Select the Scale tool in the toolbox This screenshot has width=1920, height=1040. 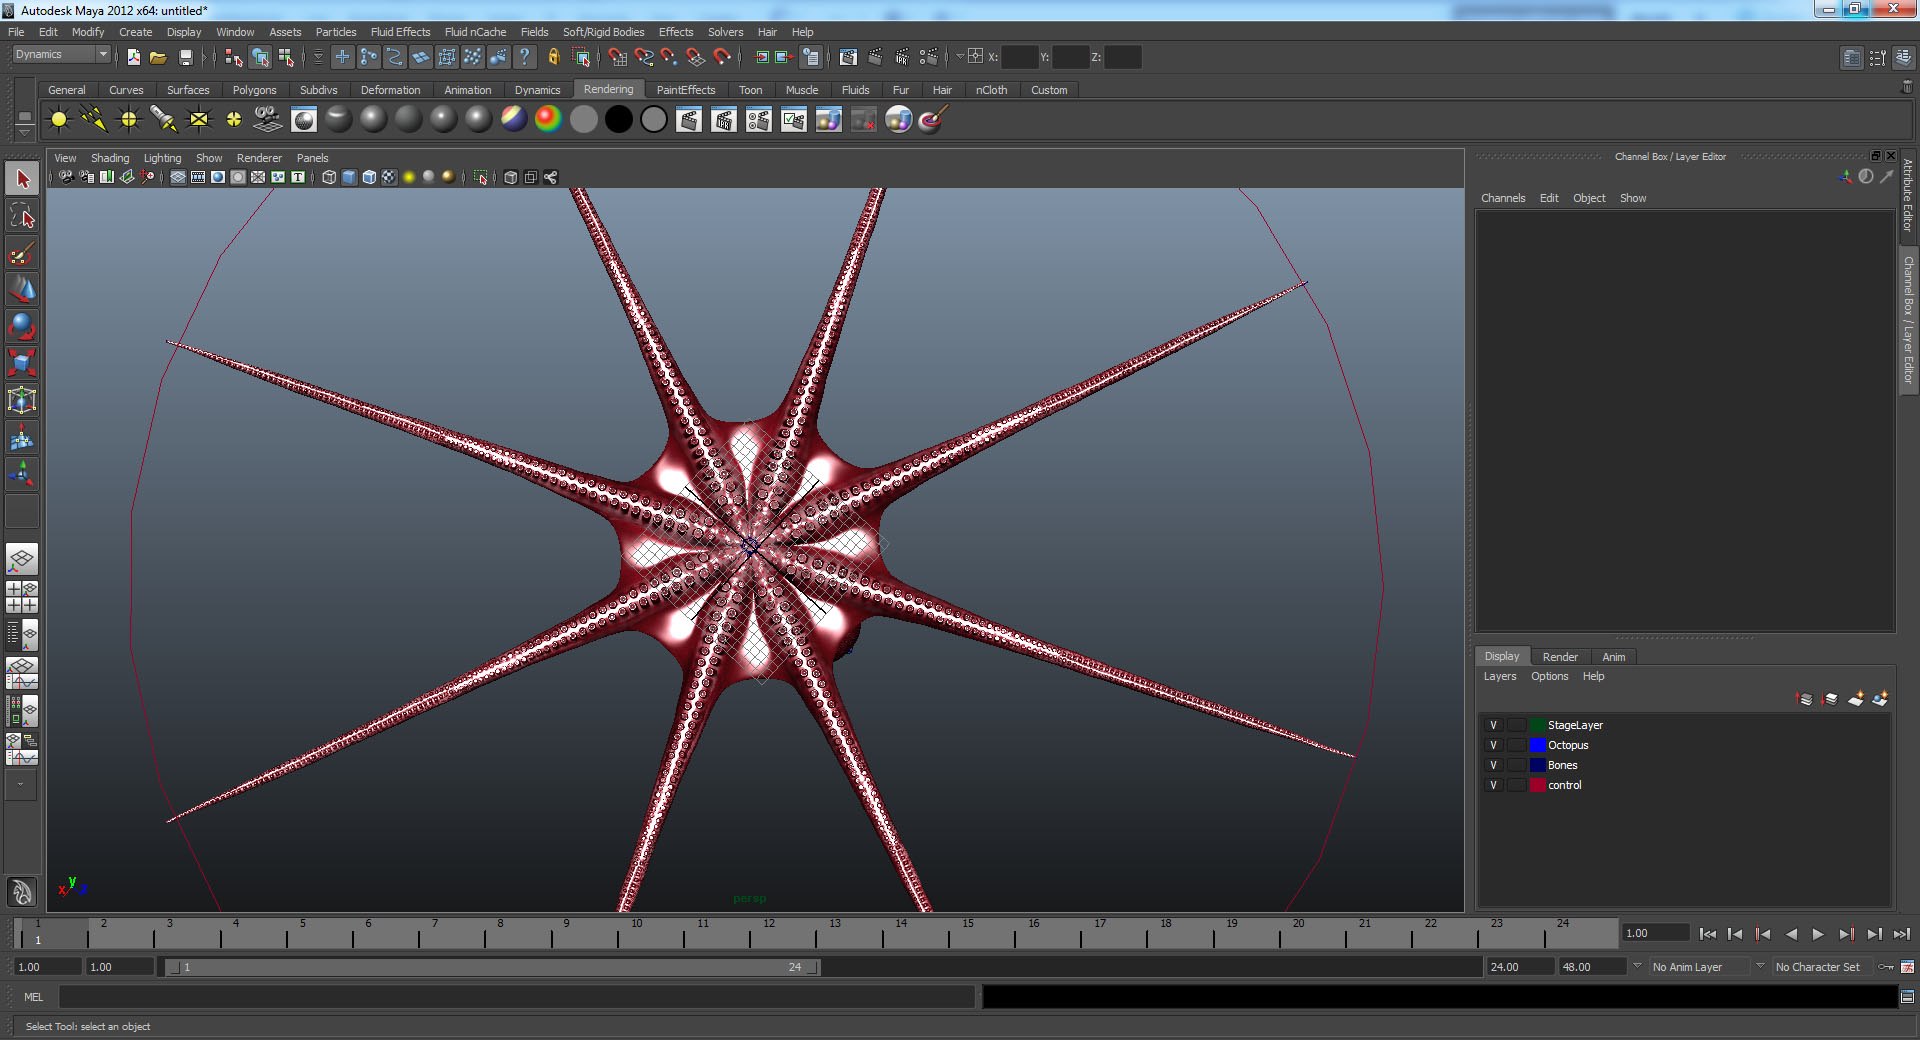pos(22,363)
